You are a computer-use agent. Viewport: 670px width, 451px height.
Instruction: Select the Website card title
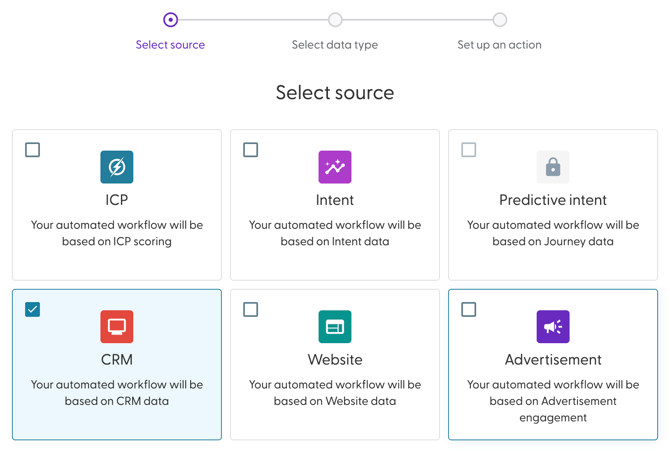click(x=335, y=359)
